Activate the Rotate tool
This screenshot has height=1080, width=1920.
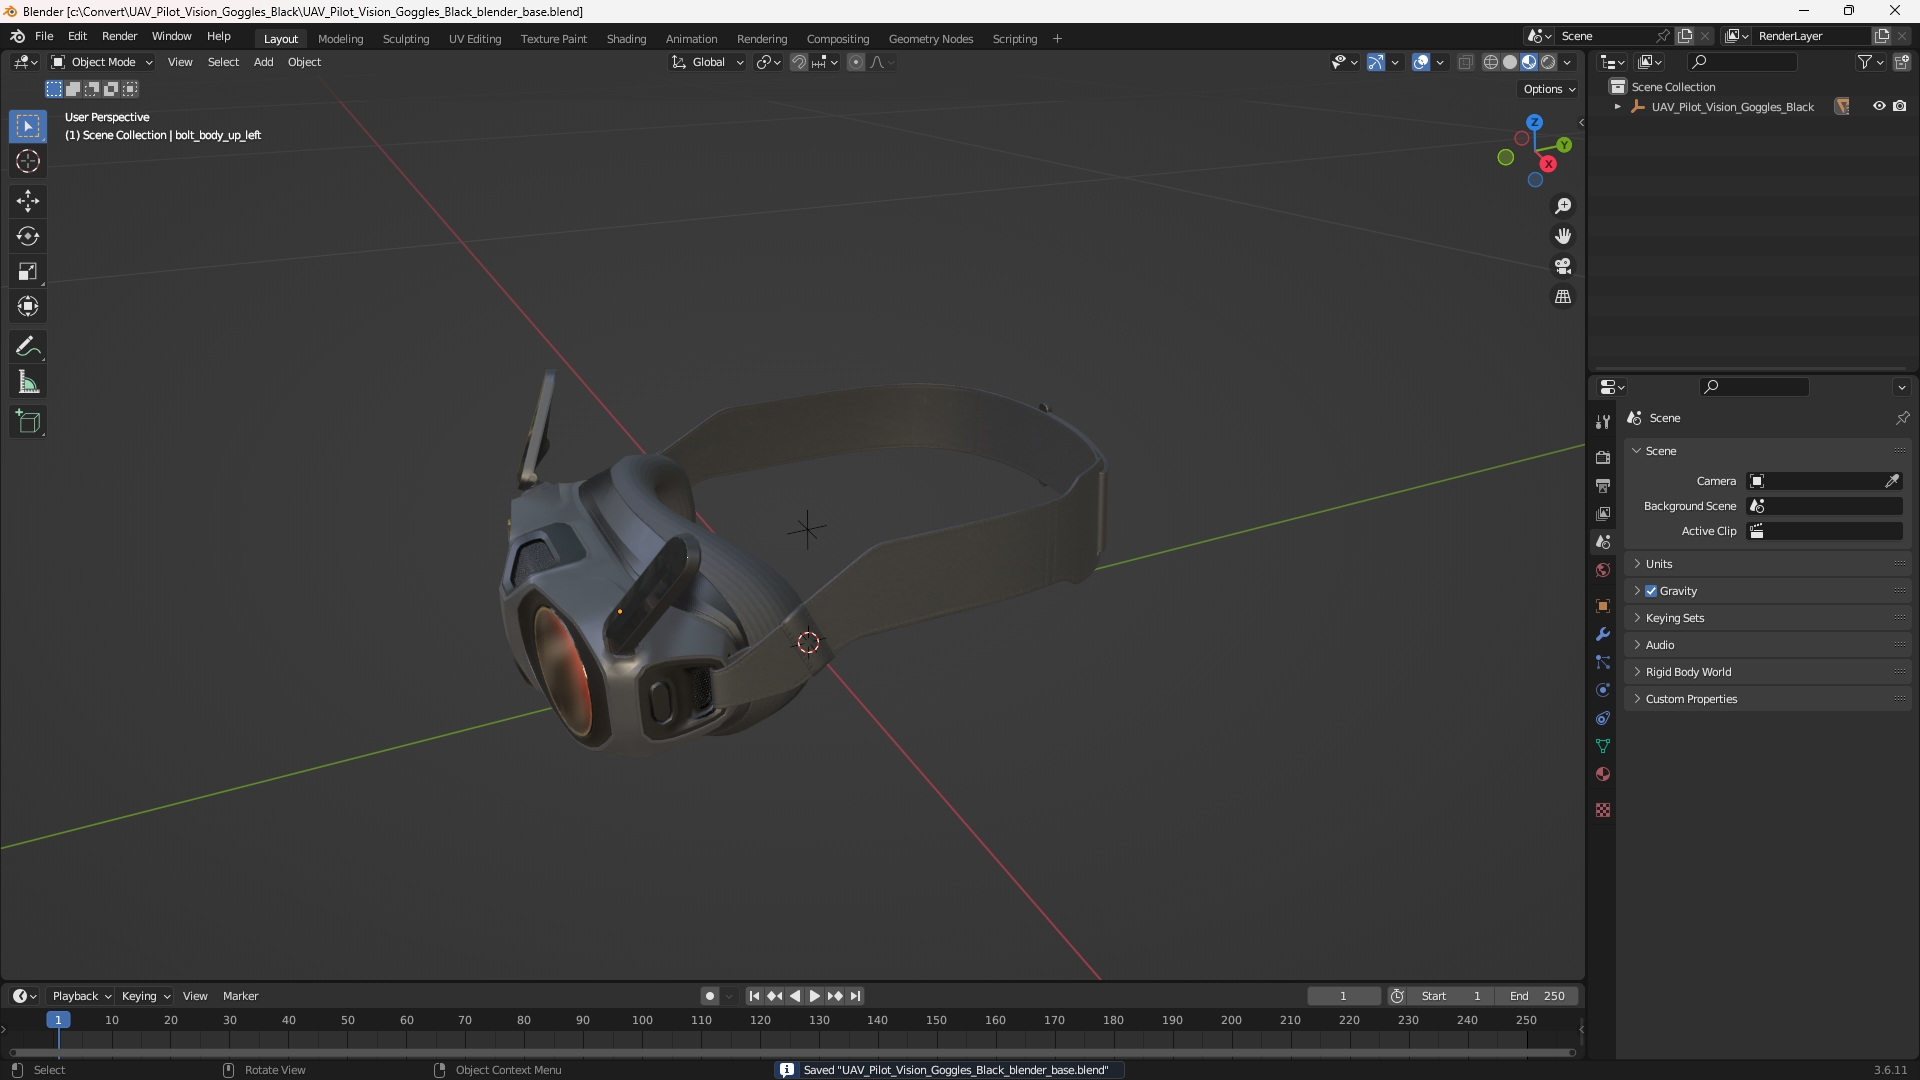pos(28,236)
